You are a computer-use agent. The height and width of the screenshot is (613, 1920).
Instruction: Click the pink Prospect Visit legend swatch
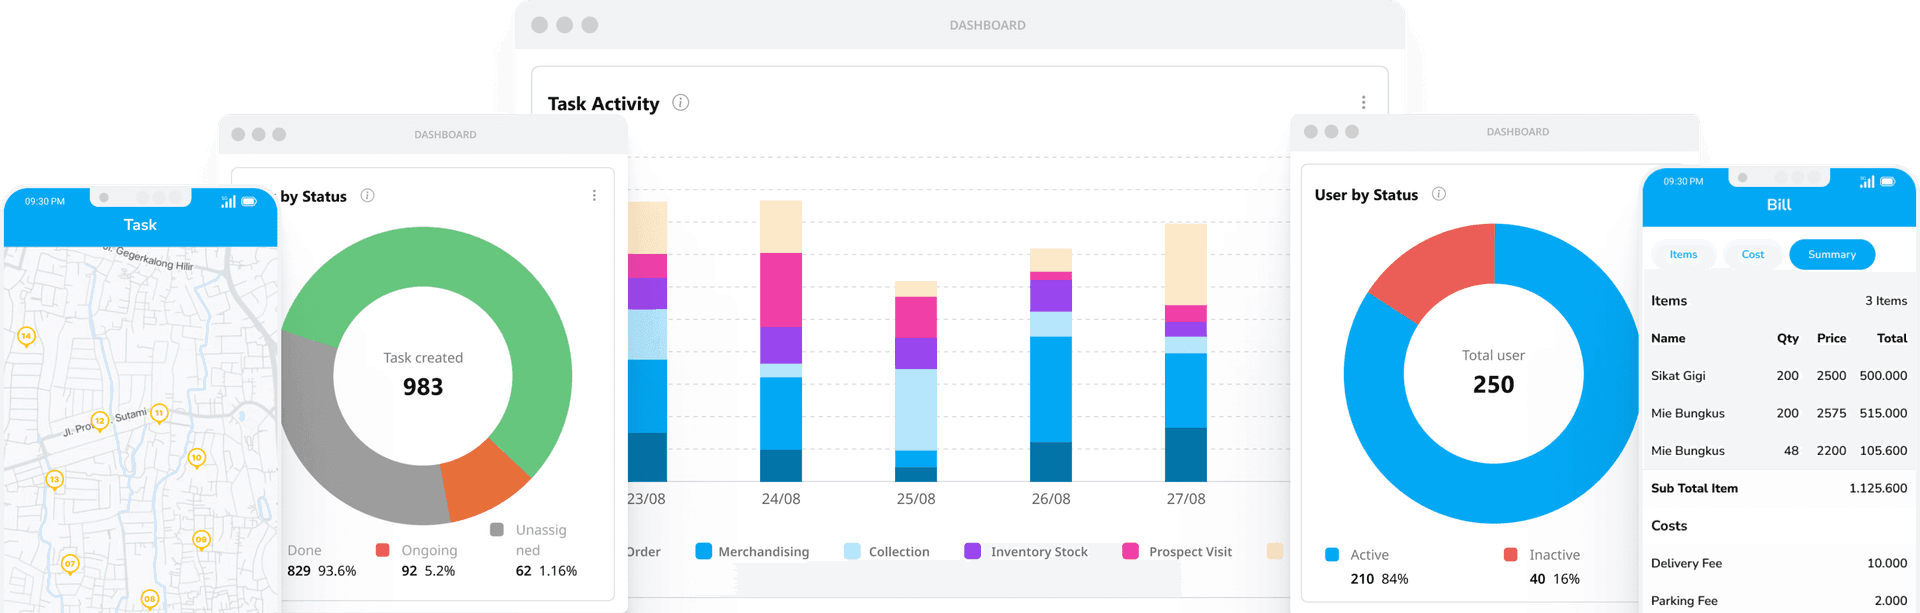point(1131,551)
